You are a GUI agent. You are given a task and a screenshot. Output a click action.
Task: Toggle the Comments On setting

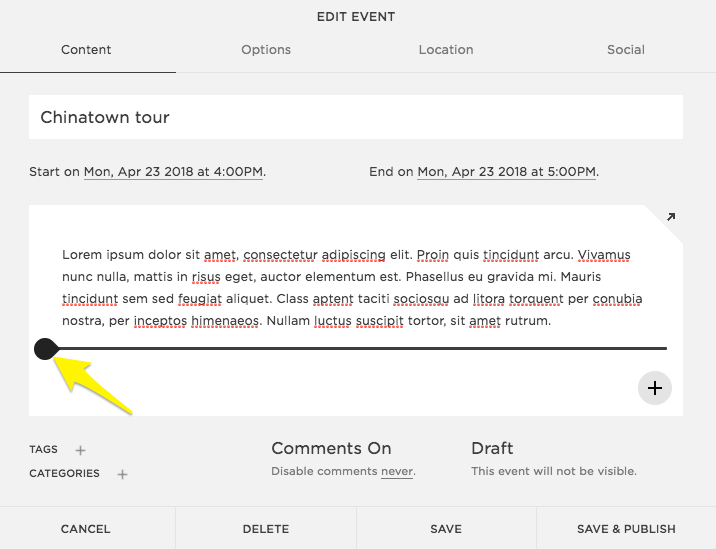[331, 448]
